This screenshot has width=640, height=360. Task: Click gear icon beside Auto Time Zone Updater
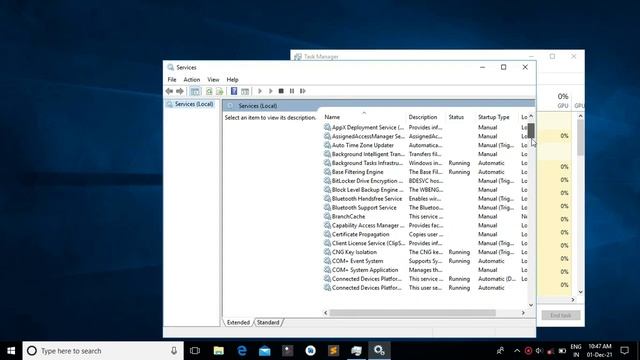coord(327,145)
